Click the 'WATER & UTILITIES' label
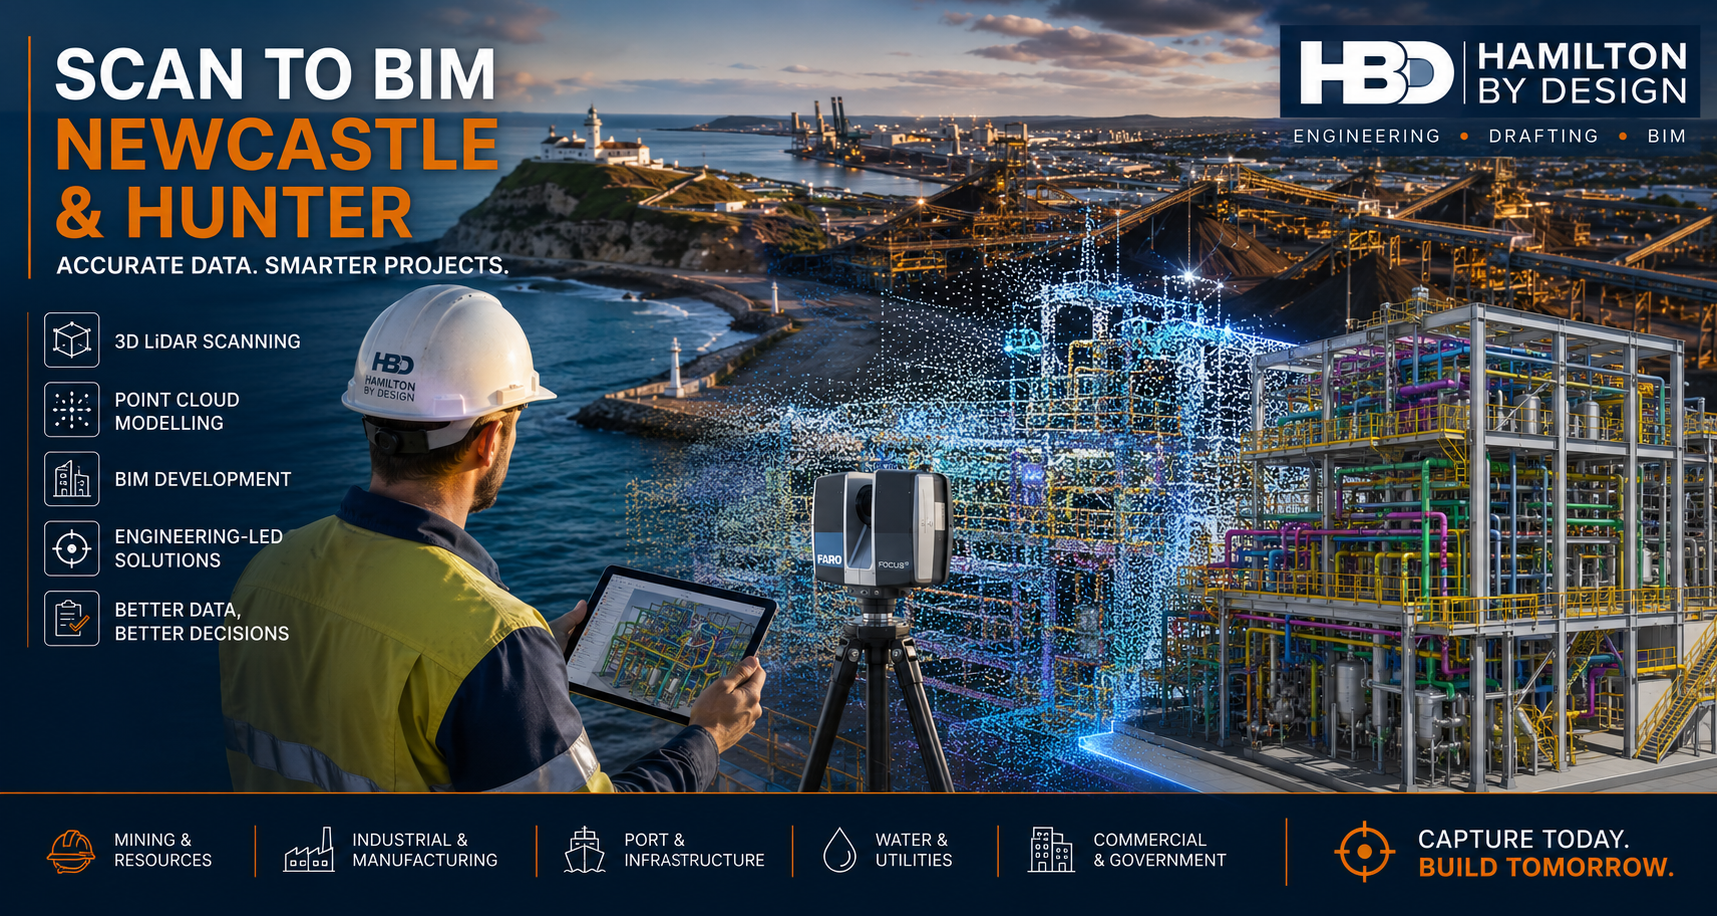1717x916 pixels. point(913,850)
